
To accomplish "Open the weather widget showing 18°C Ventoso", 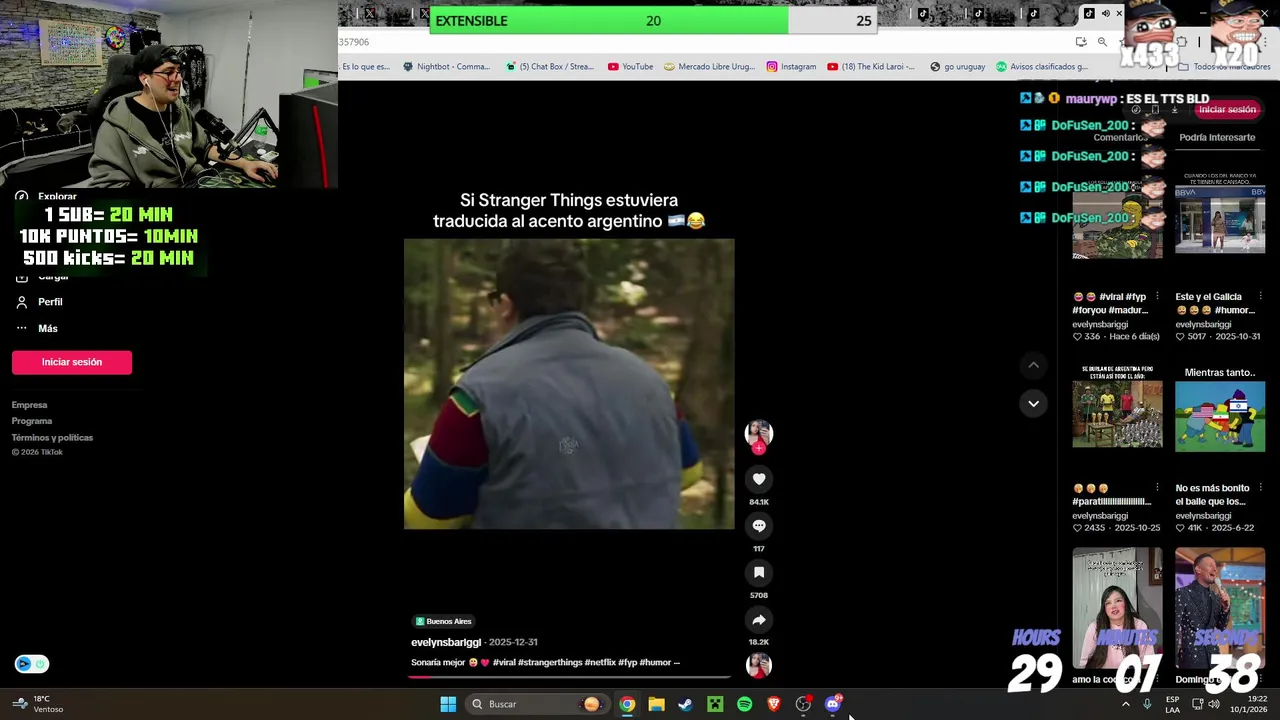I will coord(38,704).
